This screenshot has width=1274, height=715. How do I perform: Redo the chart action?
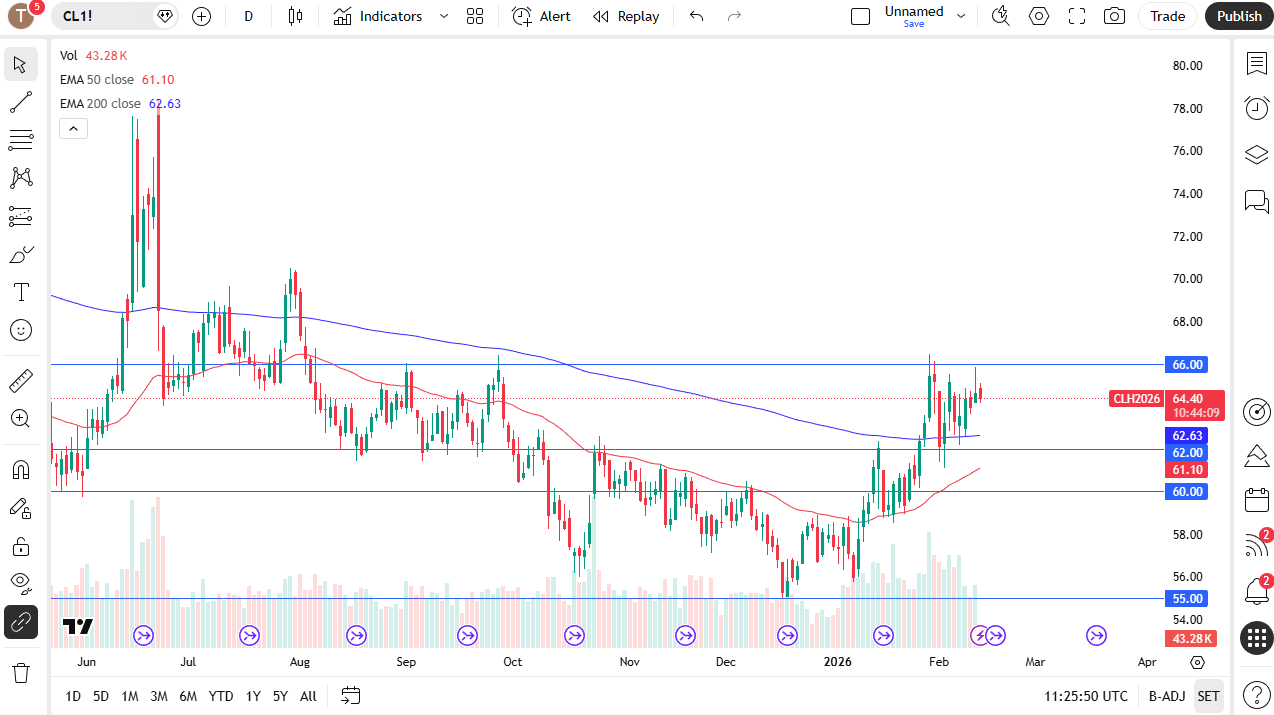[734, 16]
